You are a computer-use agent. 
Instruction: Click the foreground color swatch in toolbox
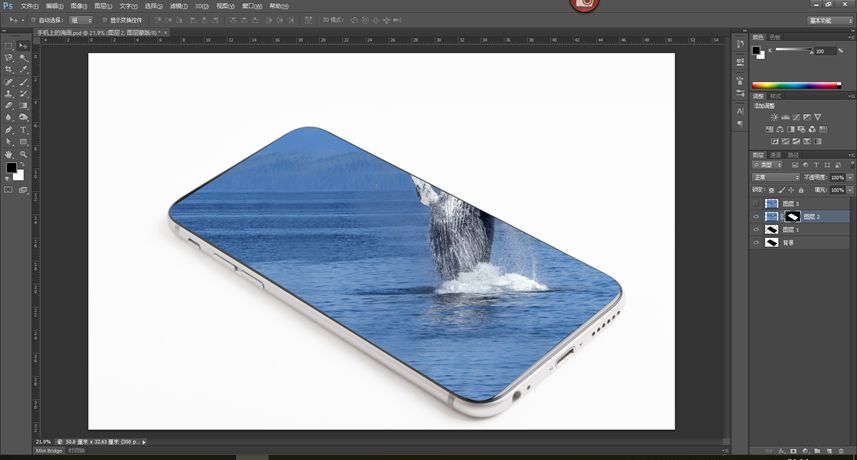11,168
